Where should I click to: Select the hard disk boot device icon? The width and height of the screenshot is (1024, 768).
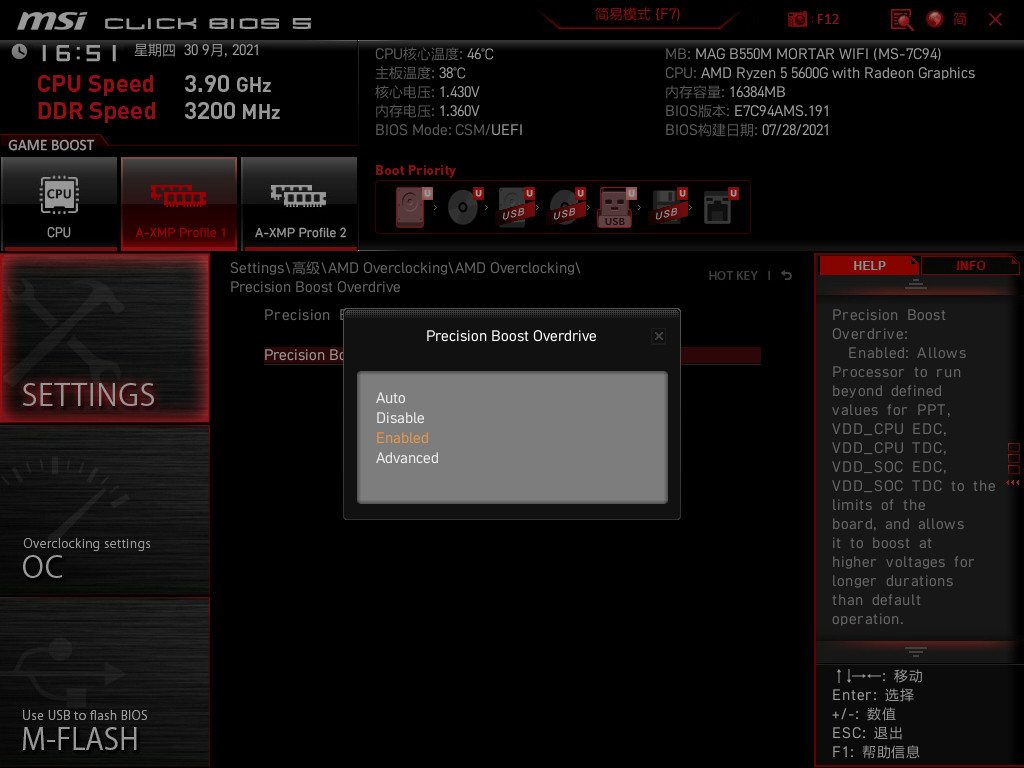(x=413, y=207)
